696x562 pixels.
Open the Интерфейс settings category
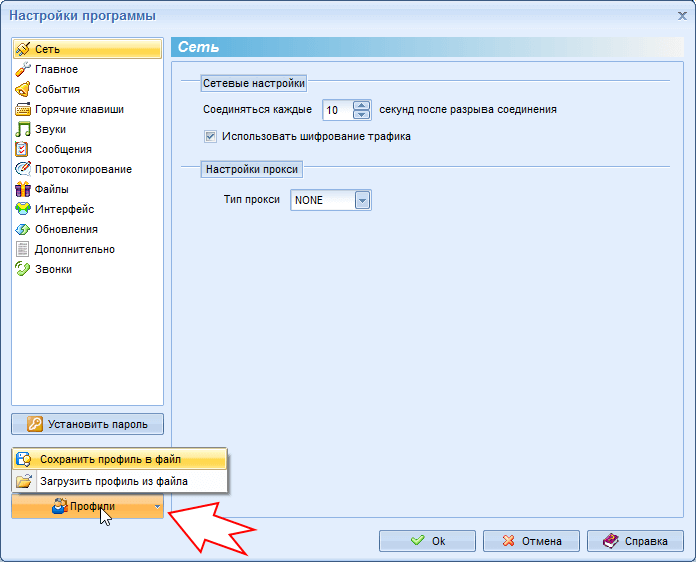[87, 209]
